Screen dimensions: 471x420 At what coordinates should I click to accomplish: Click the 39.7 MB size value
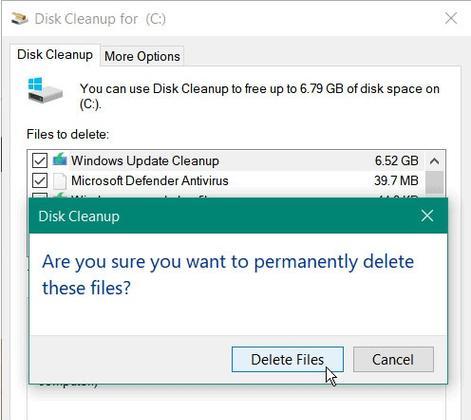coord(396,181)
